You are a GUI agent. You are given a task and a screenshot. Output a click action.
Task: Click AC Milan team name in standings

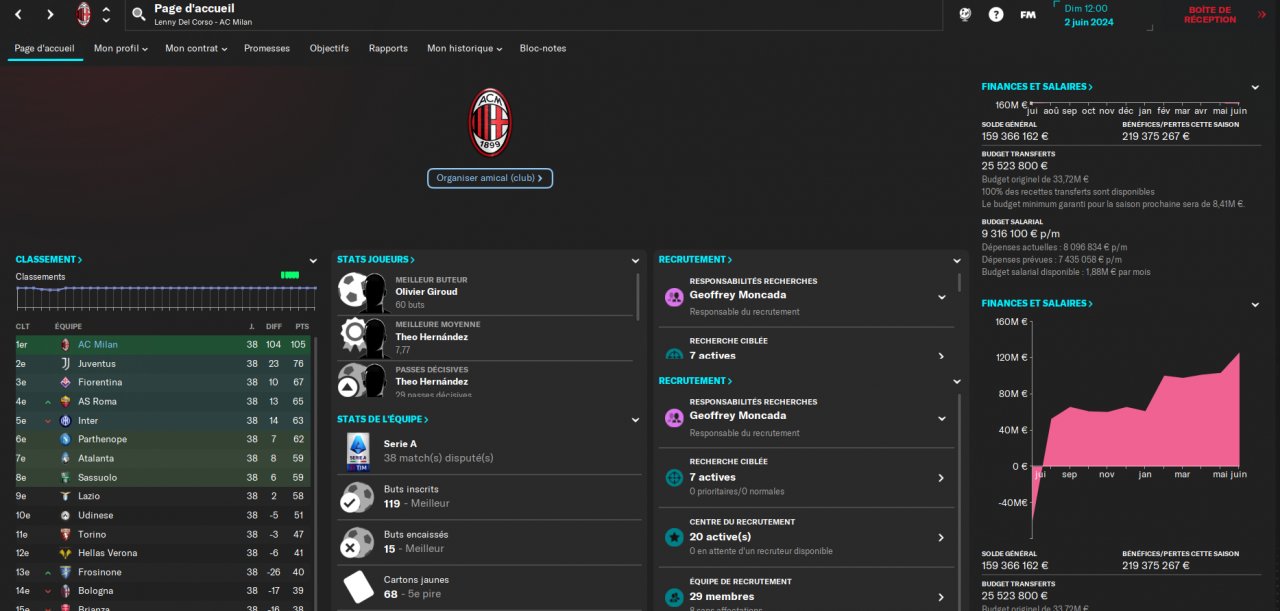tap(98, 345)
